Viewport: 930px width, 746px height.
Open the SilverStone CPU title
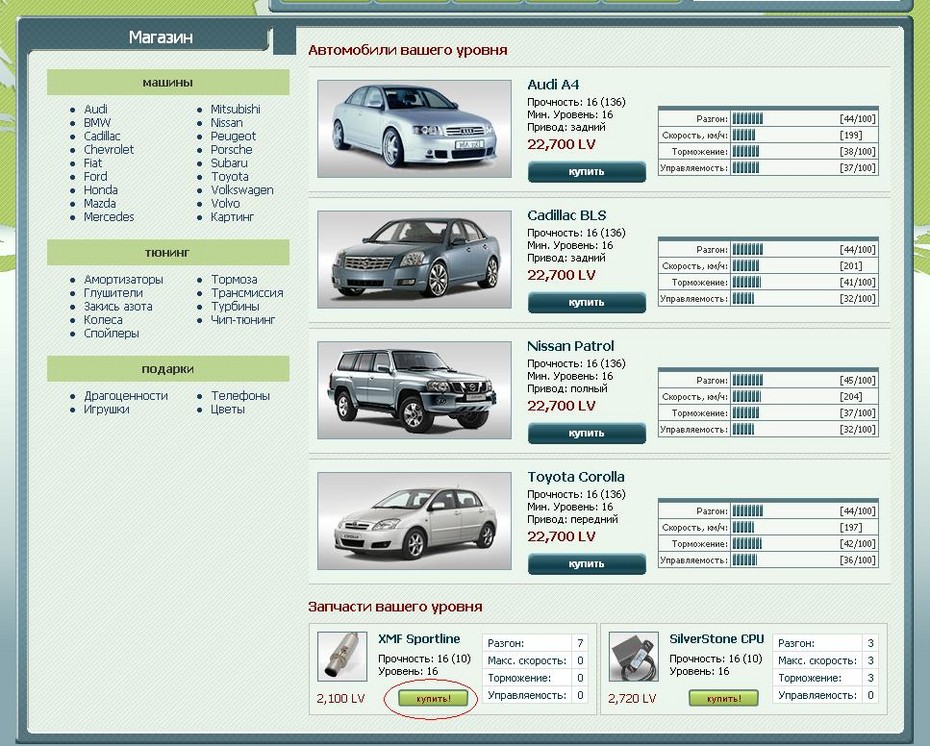(x=716, y=639)
